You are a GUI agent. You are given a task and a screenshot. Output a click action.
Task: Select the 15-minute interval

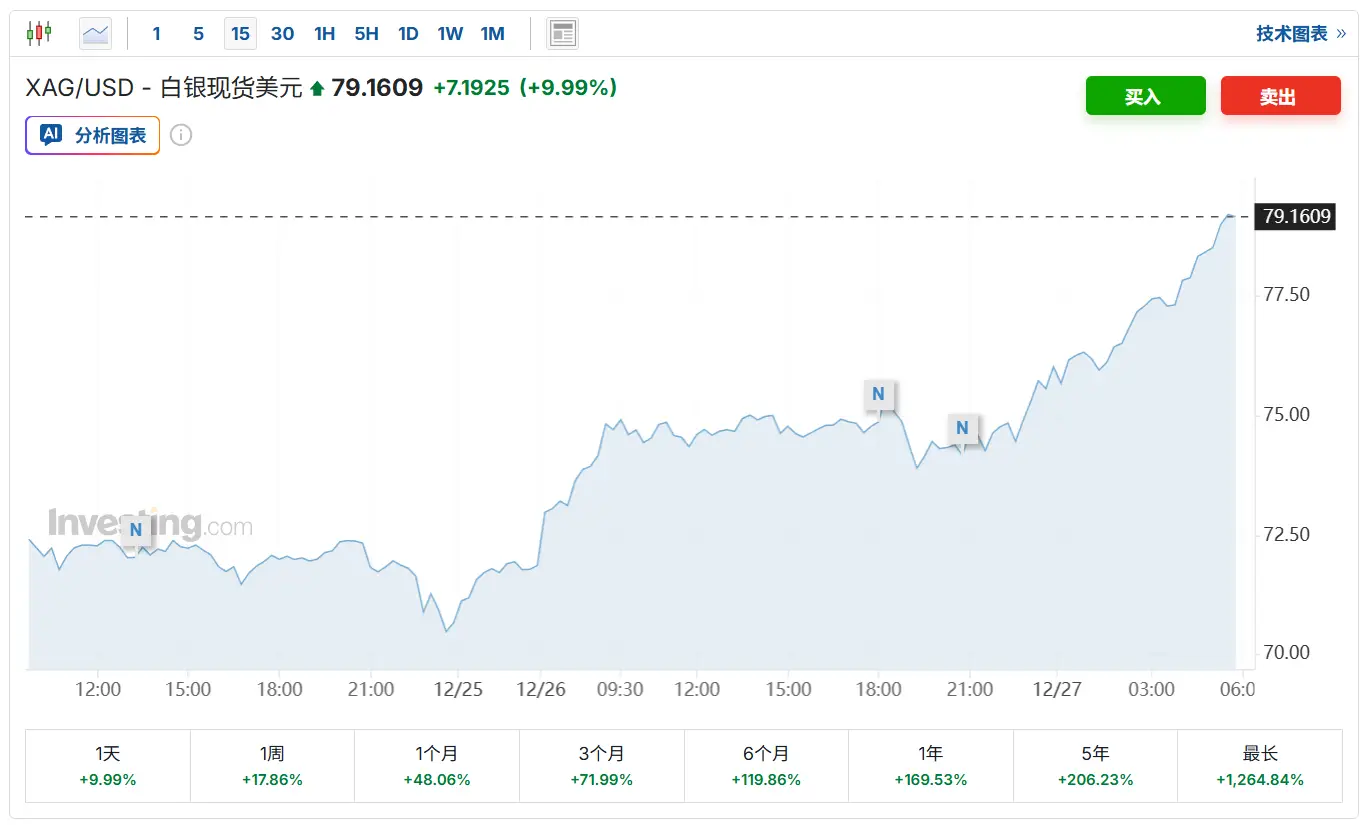(240, 34)
